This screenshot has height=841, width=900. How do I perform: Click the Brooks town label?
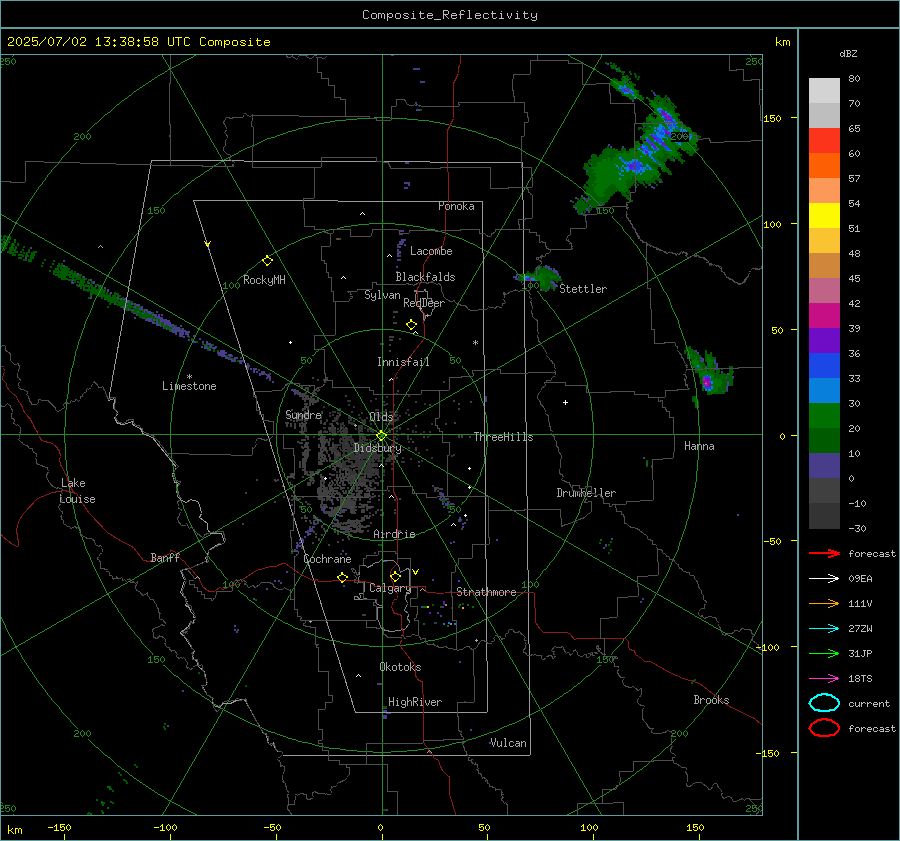click(x=711, y=700)
